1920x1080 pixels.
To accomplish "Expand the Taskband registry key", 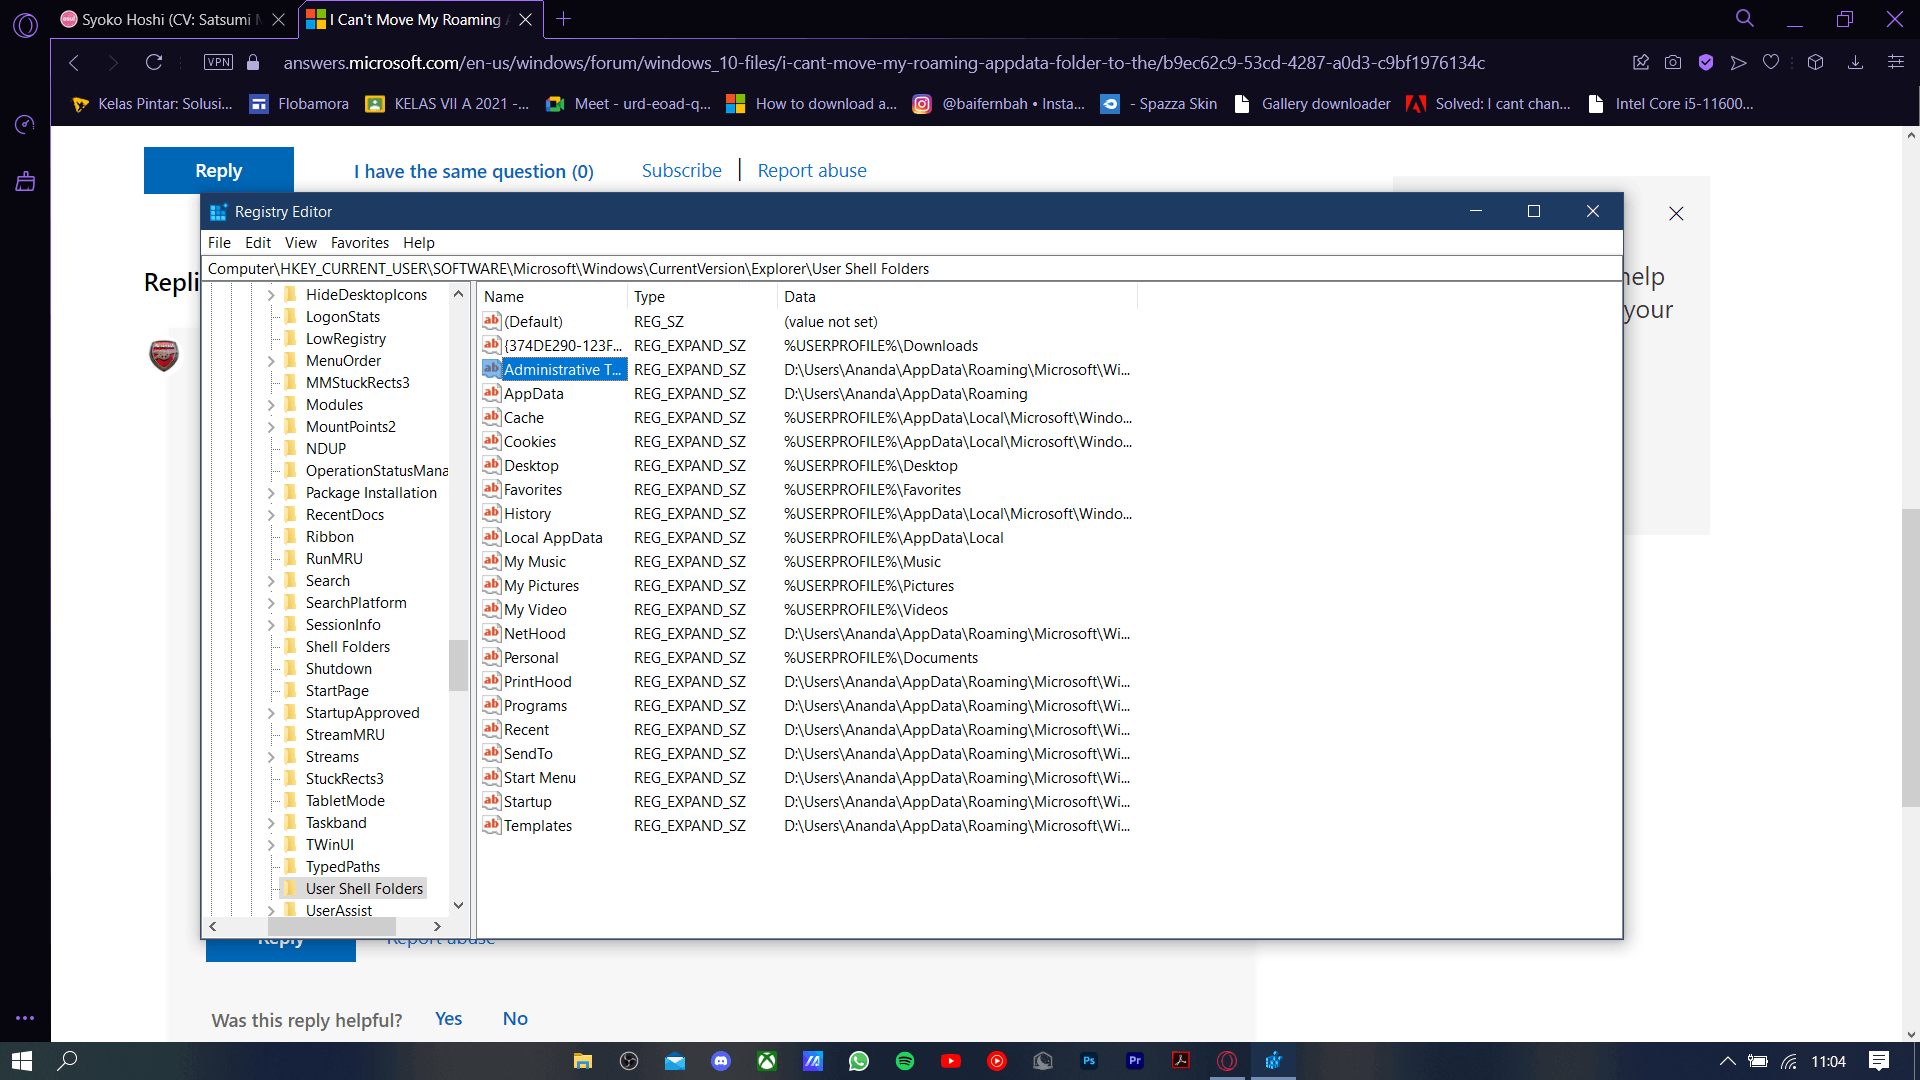I will (x=271, y=823).
